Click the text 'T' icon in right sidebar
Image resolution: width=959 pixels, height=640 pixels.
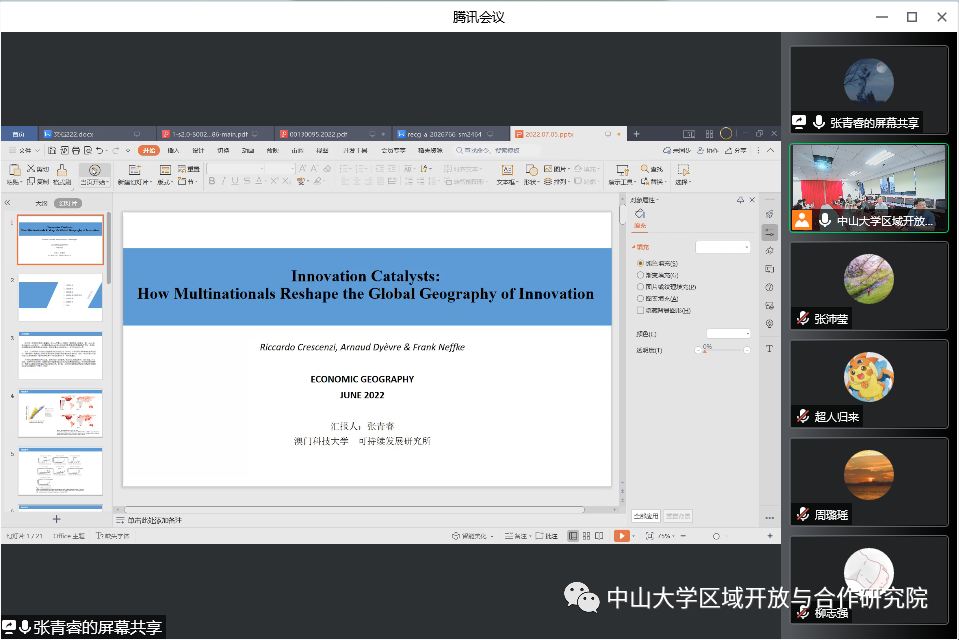pyautogui.click(x=769, y=349)
